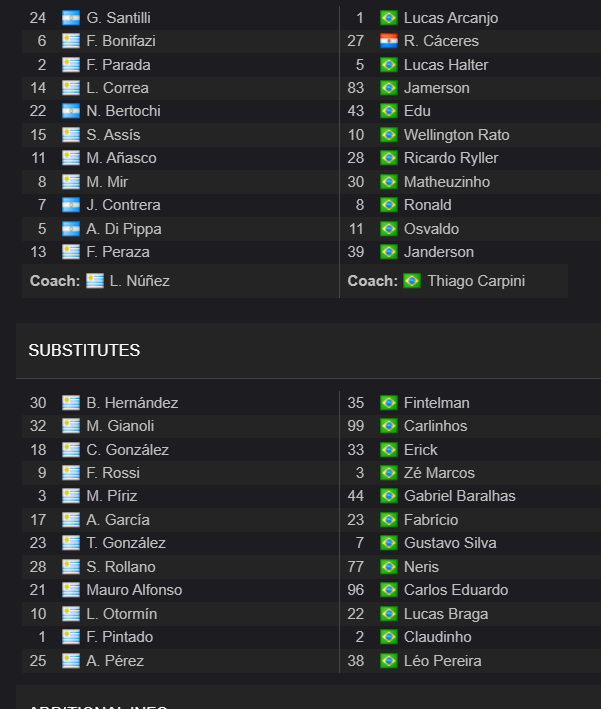Click Argentina flag beside N. Bertochi

click(x=71, y=111)
